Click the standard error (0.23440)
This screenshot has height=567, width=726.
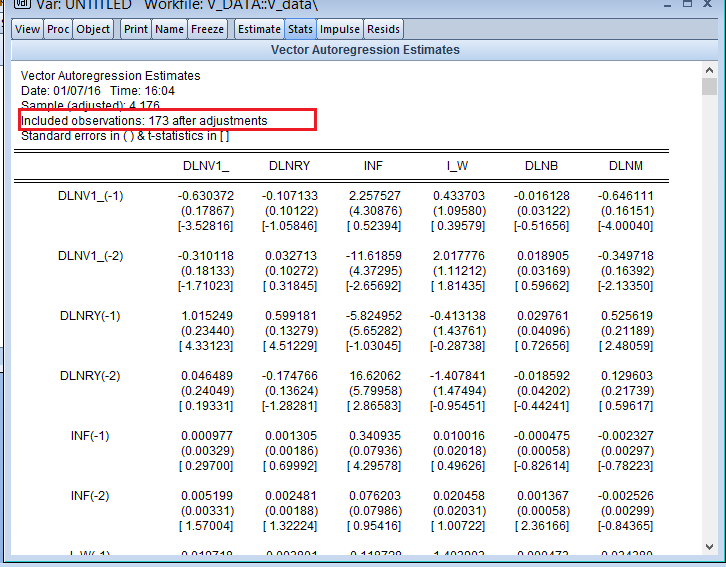(x=207, y=331)
